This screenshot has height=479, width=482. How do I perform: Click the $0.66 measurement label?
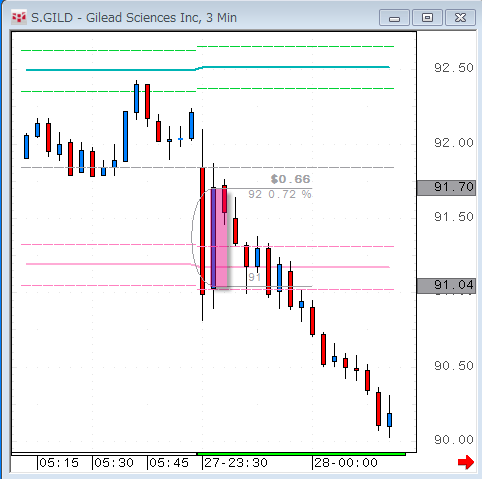290,179
